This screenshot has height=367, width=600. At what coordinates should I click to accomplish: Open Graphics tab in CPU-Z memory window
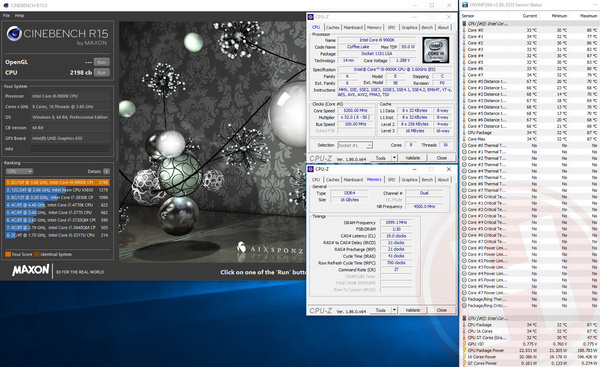pos(409,179)
